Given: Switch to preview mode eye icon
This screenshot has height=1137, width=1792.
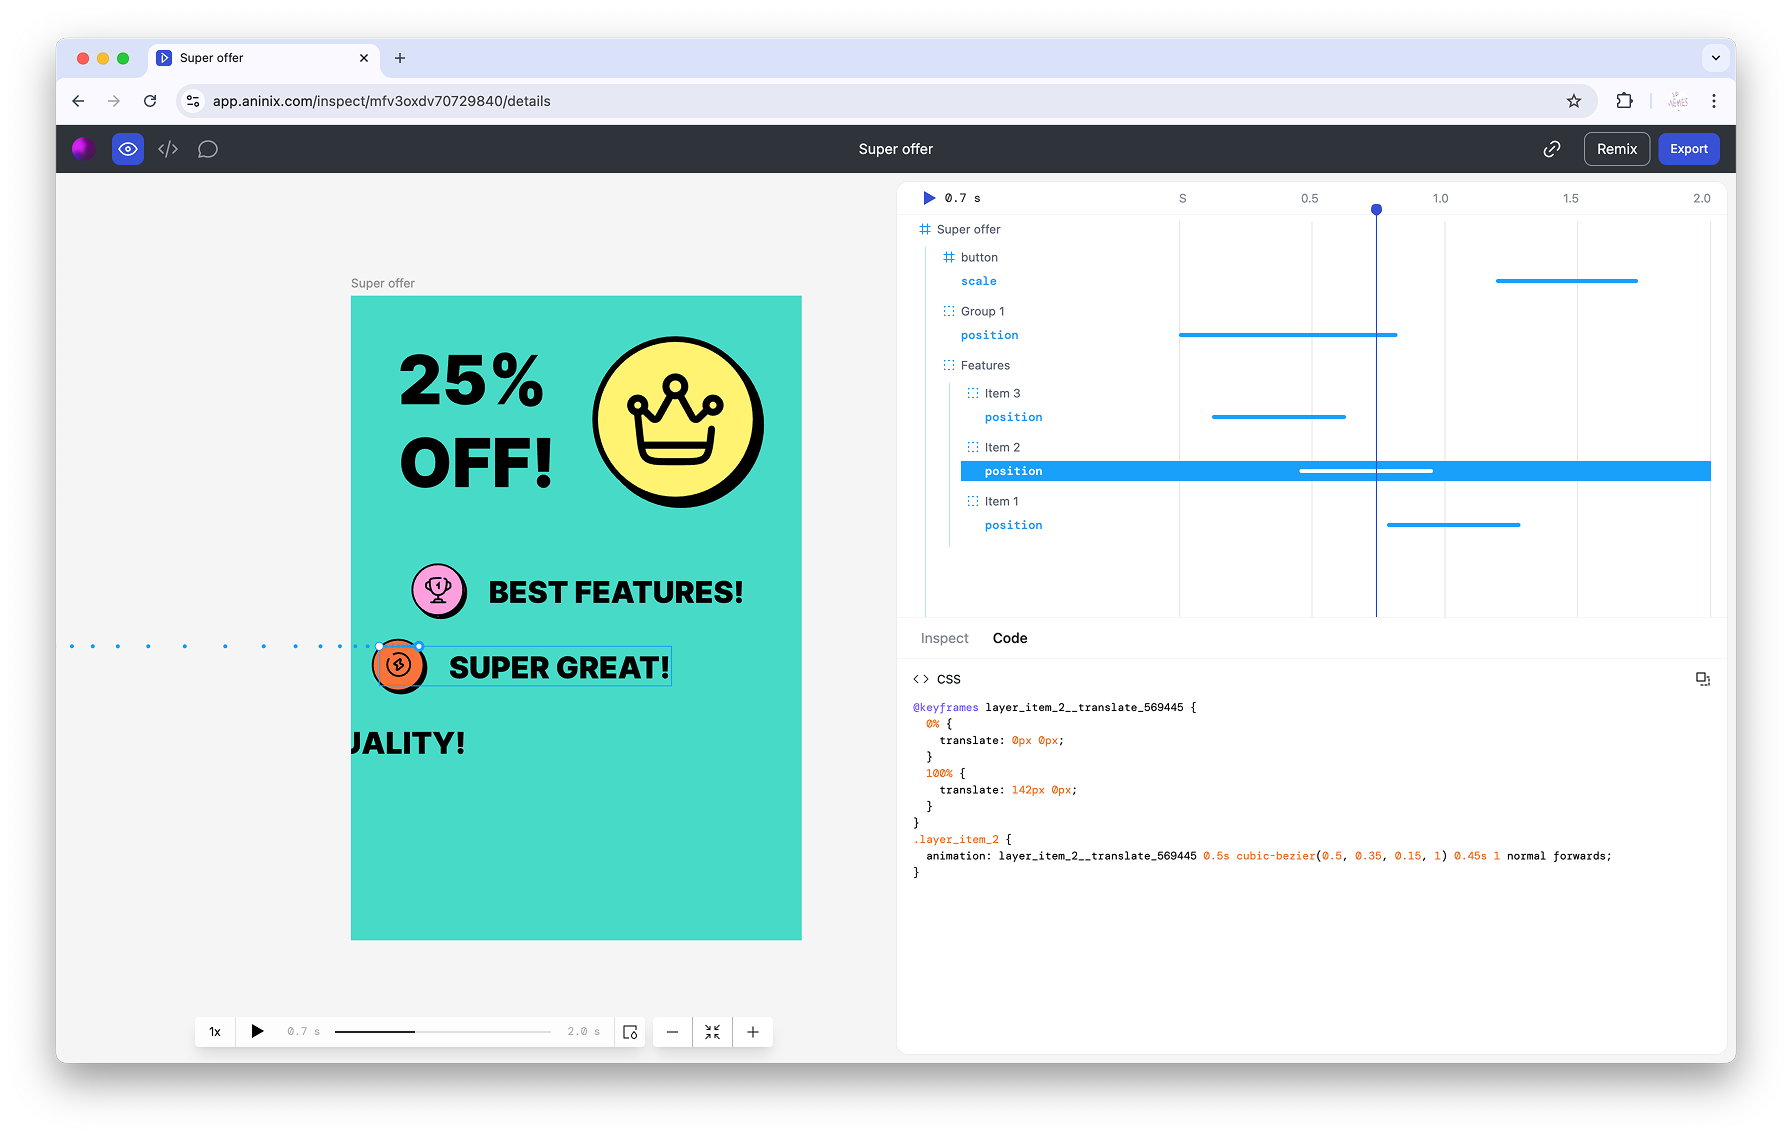Looking at the screenshot, I should [128, 149].
